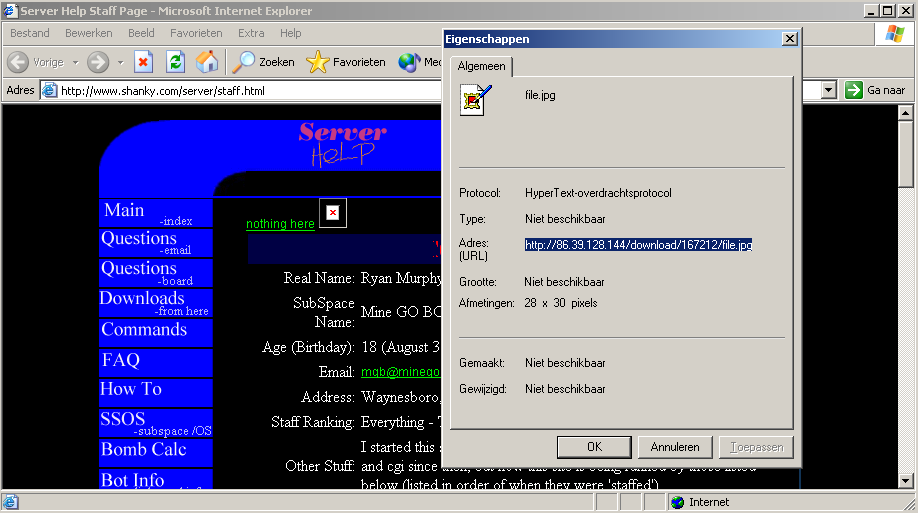Open the Vorige history dropdown arrow
918x513 pixels.
(76, 62)
